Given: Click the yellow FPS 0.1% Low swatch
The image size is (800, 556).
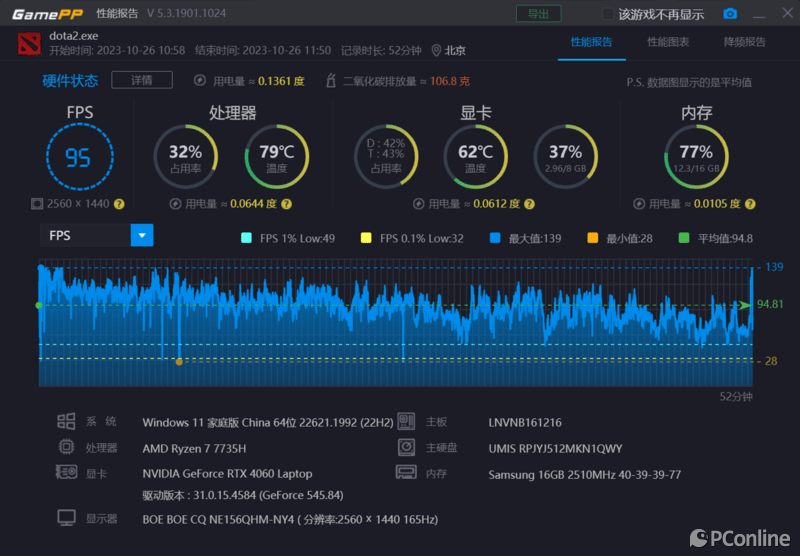Looking at the screenshot, I should click(366, 238).
